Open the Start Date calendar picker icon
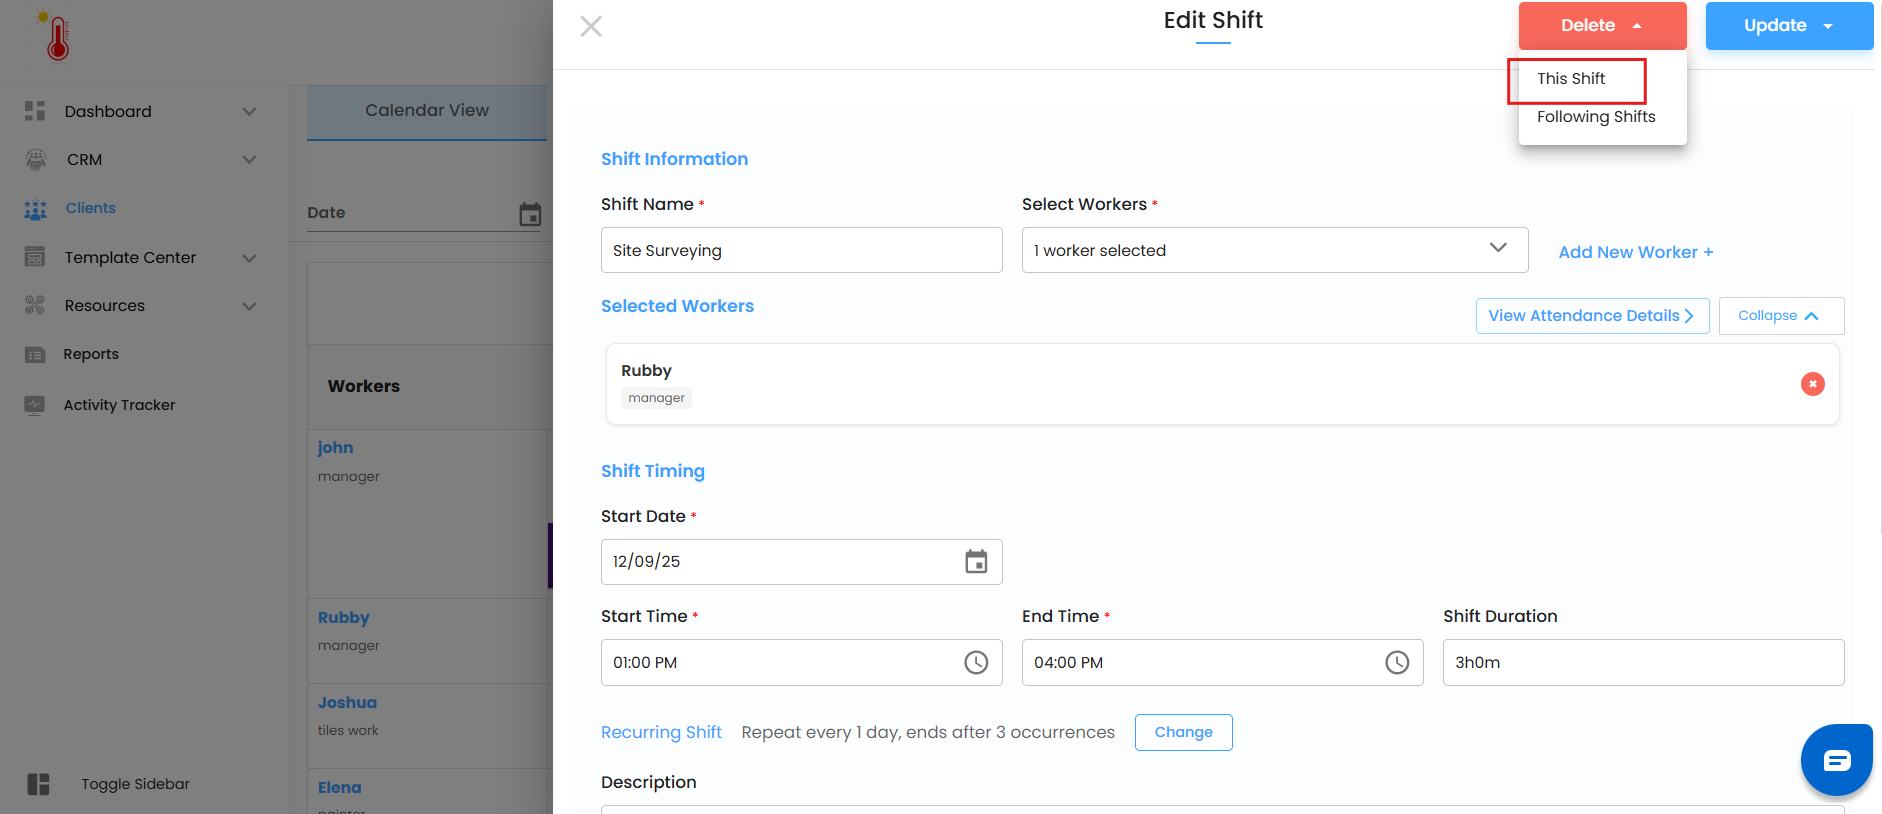1882x814 pixels. (976, 562)
